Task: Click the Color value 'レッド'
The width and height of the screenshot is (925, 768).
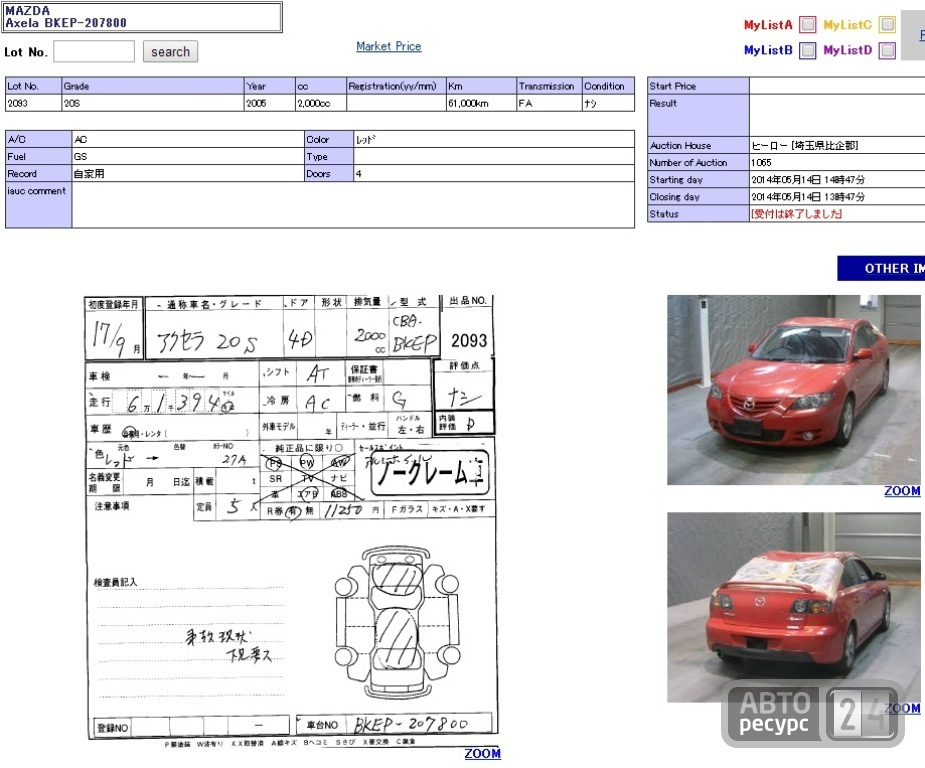Action: [366, 139]
